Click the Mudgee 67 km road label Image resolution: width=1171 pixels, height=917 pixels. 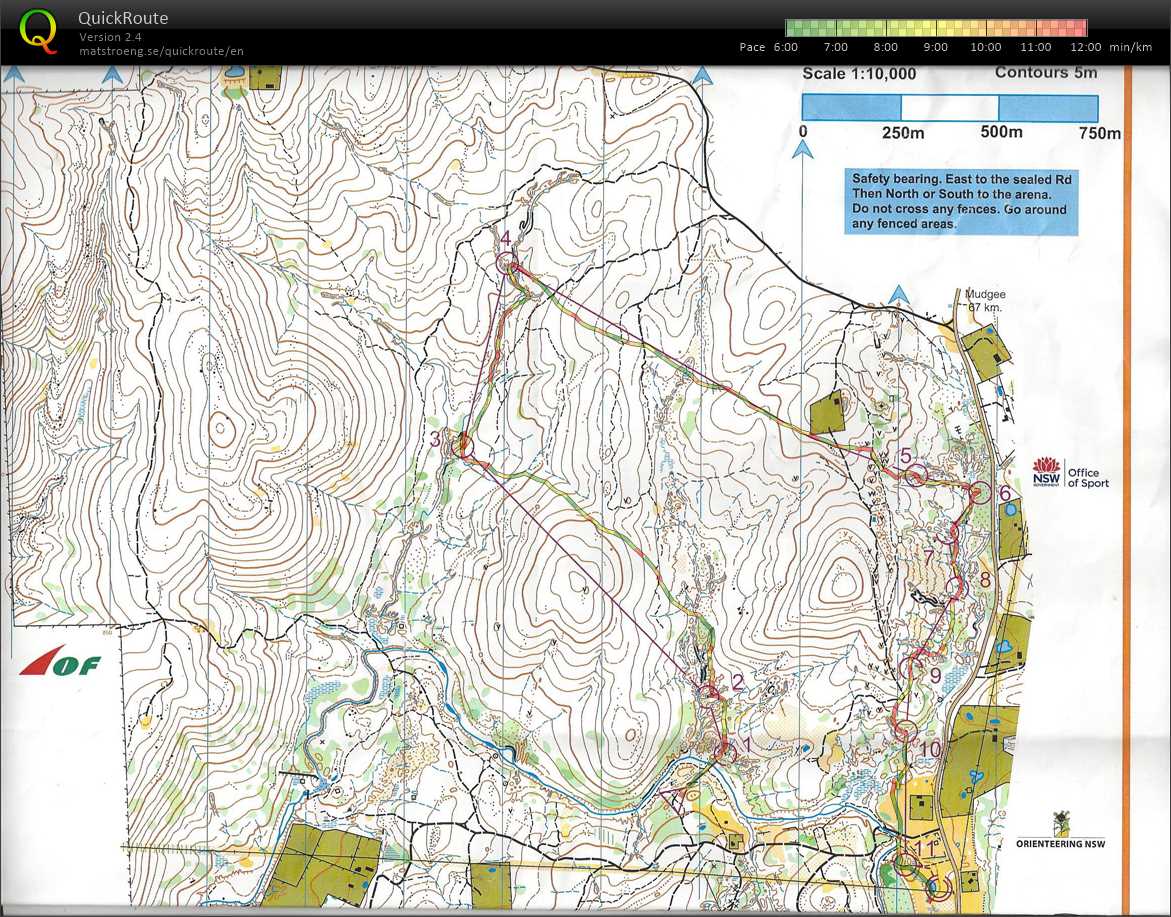(985, 300)
